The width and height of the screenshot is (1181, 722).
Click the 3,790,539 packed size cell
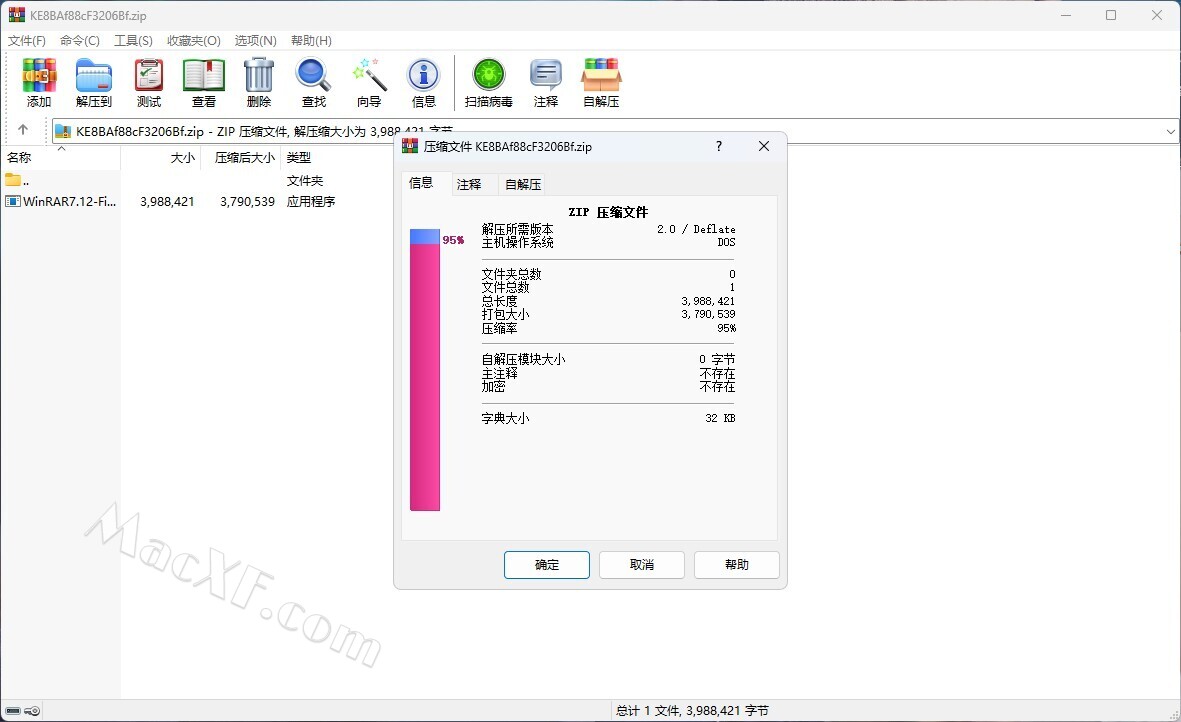(247, 201)
